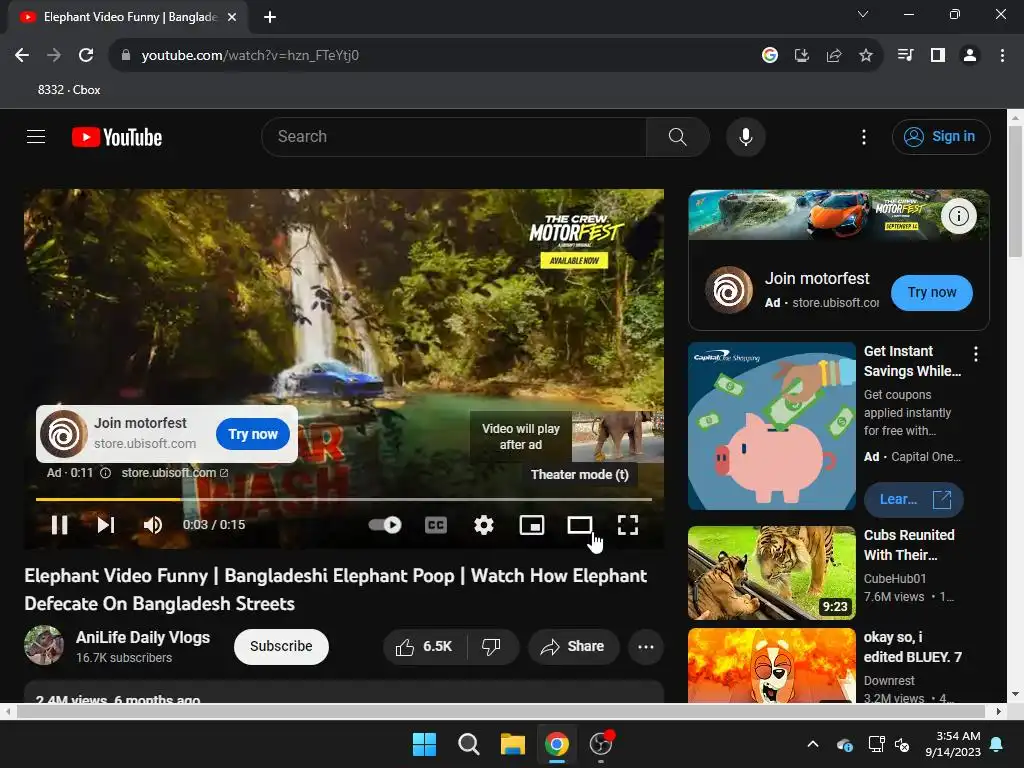Click the magnifier search button
This screenshot has height=768, width=1024.
point(678,136)
